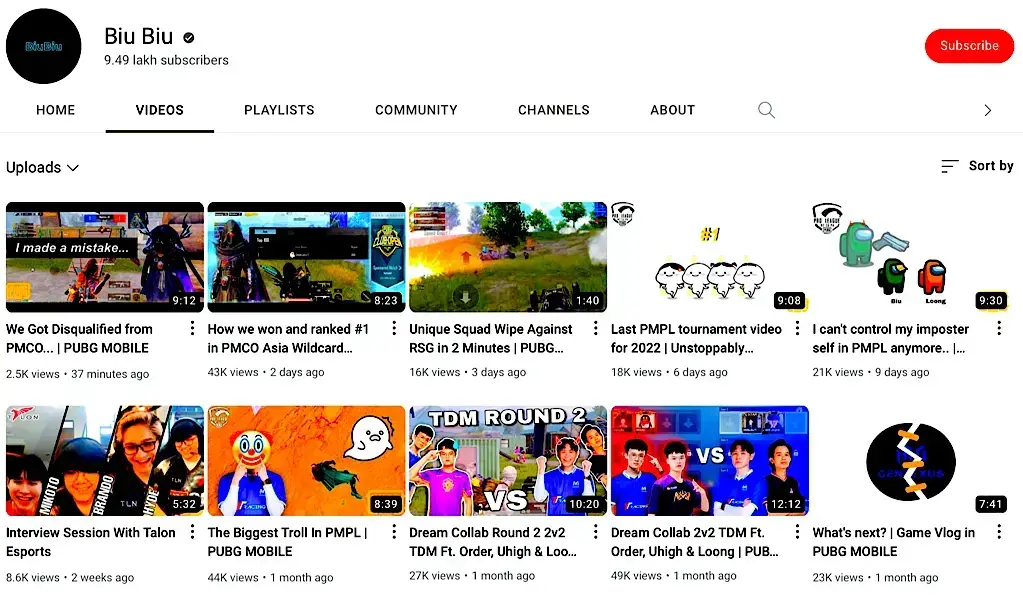Click the verified badge beside Biu Biu
Screen dimensions: 1023x597
(189, 38)
